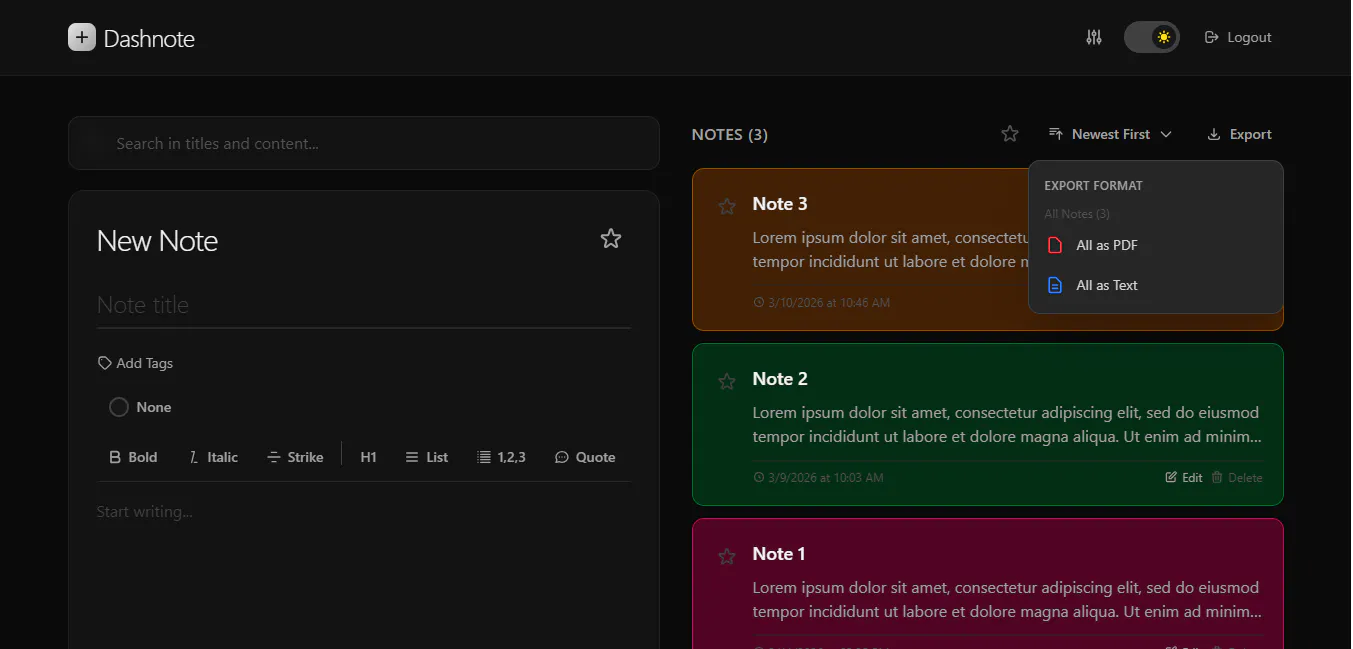The image size is (1353, 649).
Task: Open the Note 2 title
Action: [x=780, y=379]
